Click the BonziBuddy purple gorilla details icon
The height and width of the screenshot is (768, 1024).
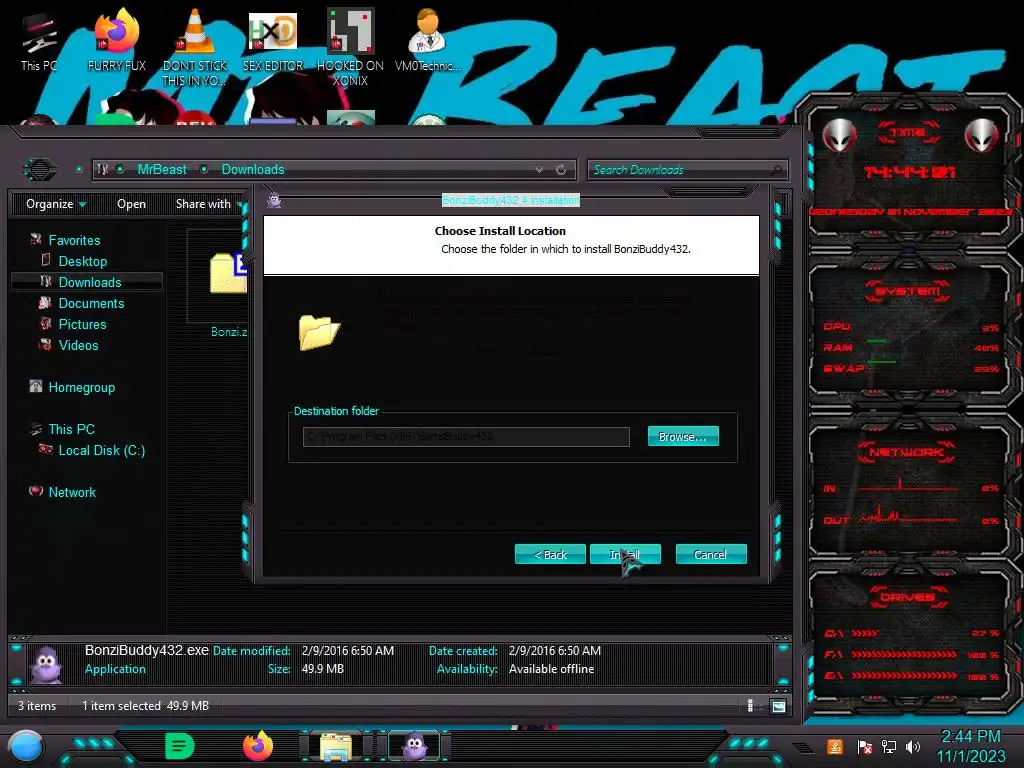[x=46, y=664]
